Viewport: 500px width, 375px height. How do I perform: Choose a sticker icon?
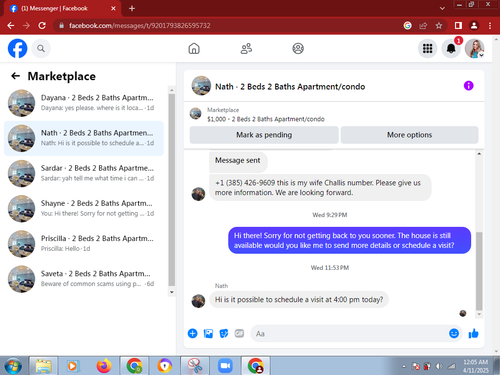[224, 333]
